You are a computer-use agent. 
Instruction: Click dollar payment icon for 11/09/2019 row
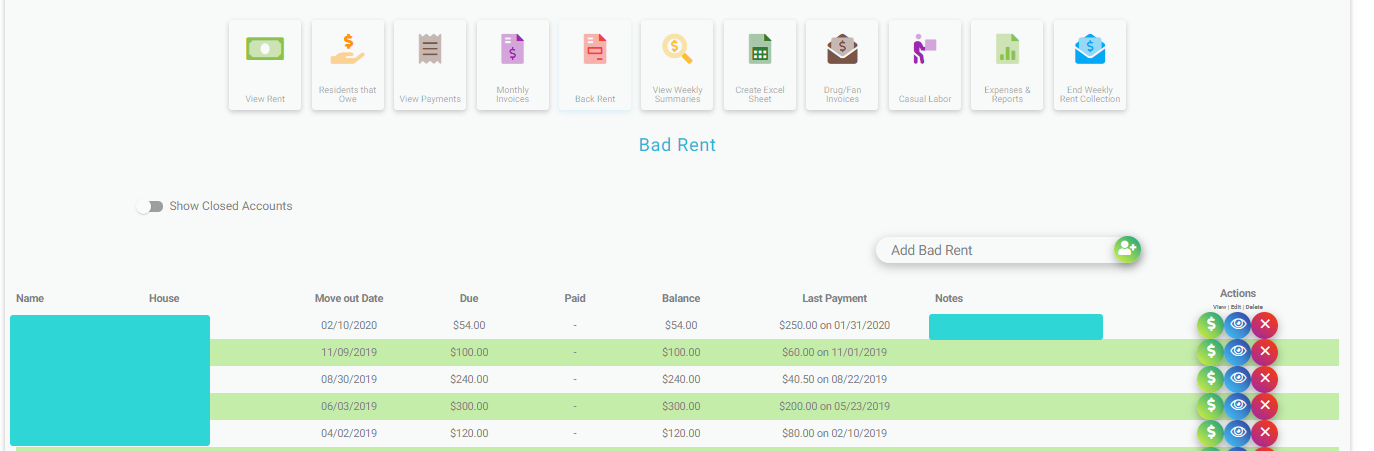click(x=1211, y=352)
